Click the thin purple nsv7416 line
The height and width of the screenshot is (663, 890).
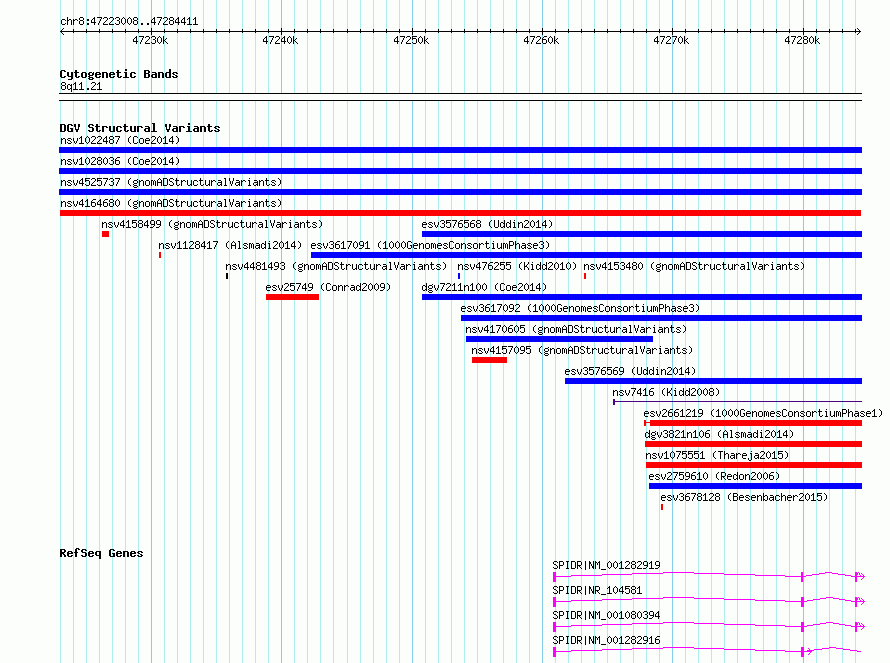coord(737,402)
